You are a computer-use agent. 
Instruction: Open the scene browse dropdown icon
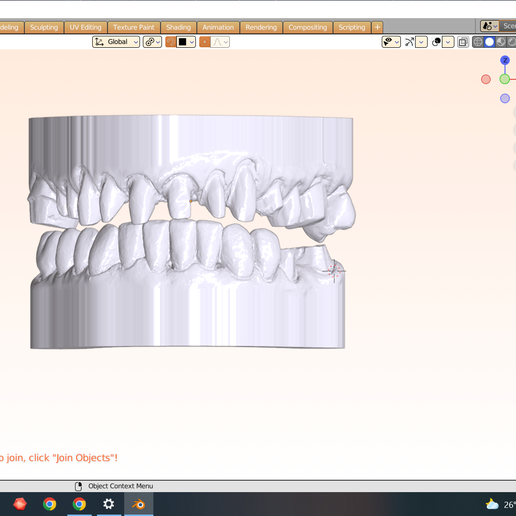coord(489,26)
